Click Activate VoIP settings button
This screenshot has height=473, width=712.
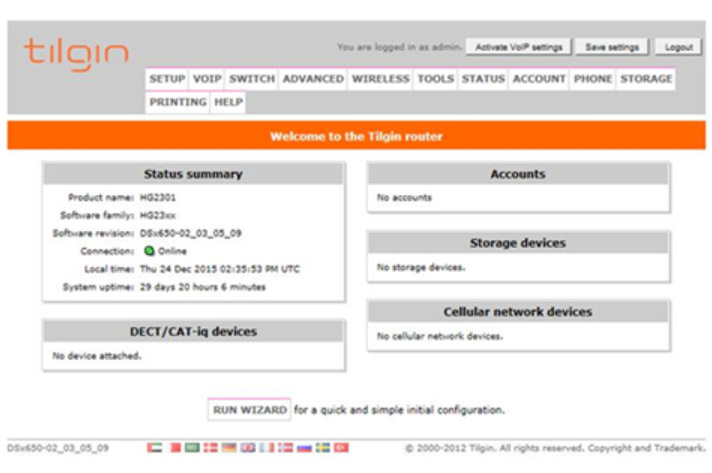point(519,47)
